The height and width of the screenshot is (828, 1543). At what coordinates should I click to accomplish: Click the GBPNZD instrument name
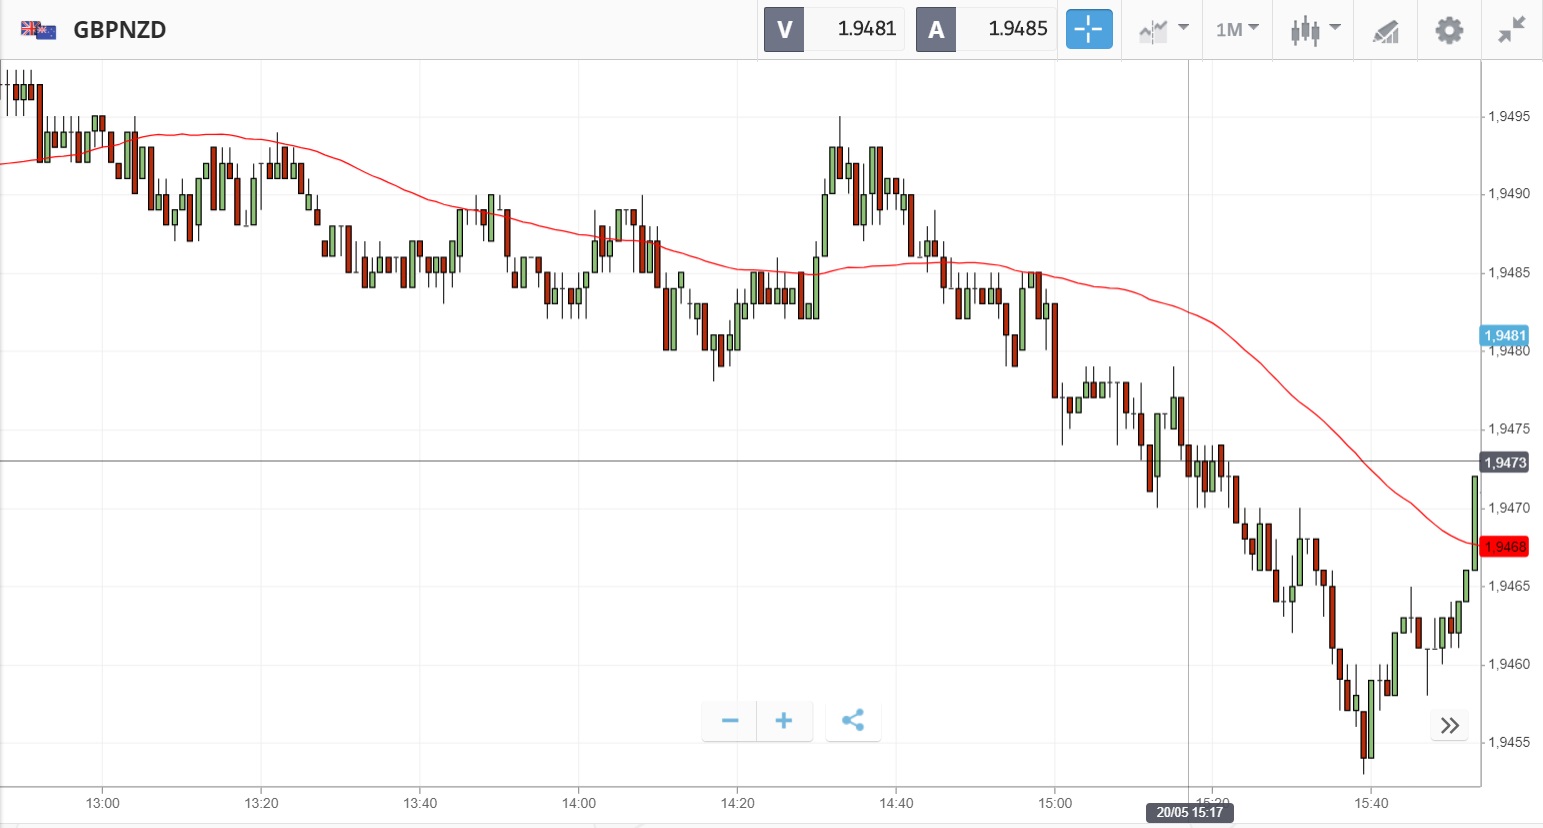(120, 30)
